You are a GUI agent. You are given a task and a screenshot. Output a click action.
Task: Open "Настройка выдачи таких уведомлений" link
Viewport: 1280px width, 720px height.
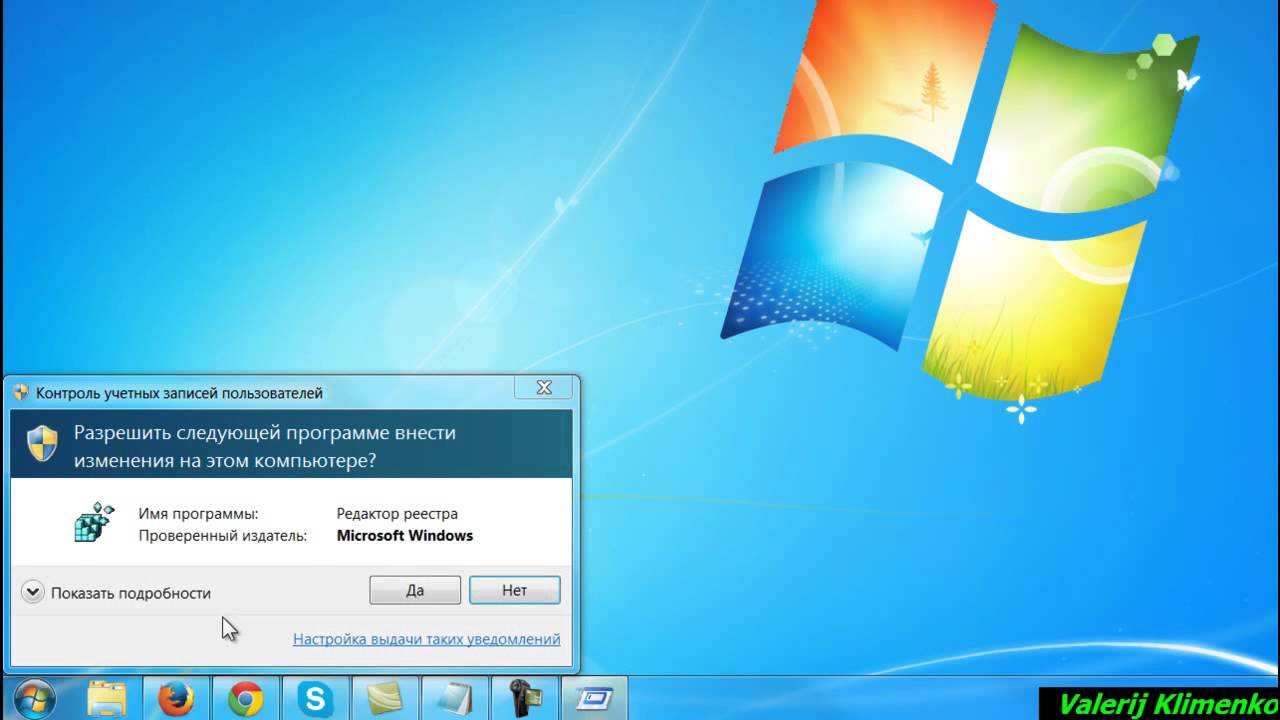426,639
